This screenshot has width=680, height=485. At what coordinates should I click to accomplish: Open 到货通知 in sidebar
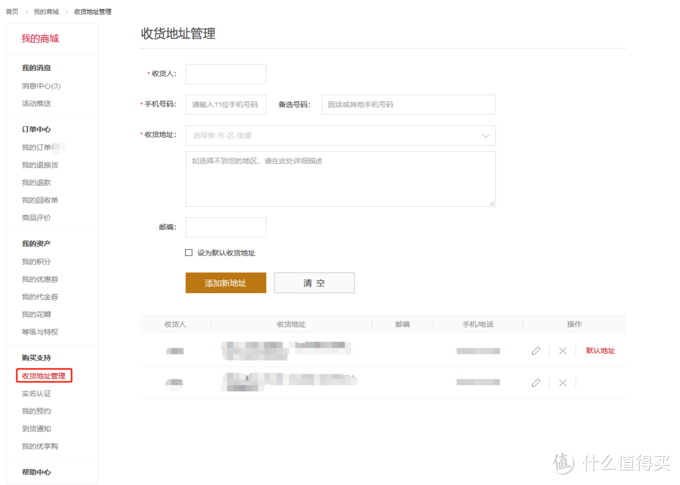(36, 429)
